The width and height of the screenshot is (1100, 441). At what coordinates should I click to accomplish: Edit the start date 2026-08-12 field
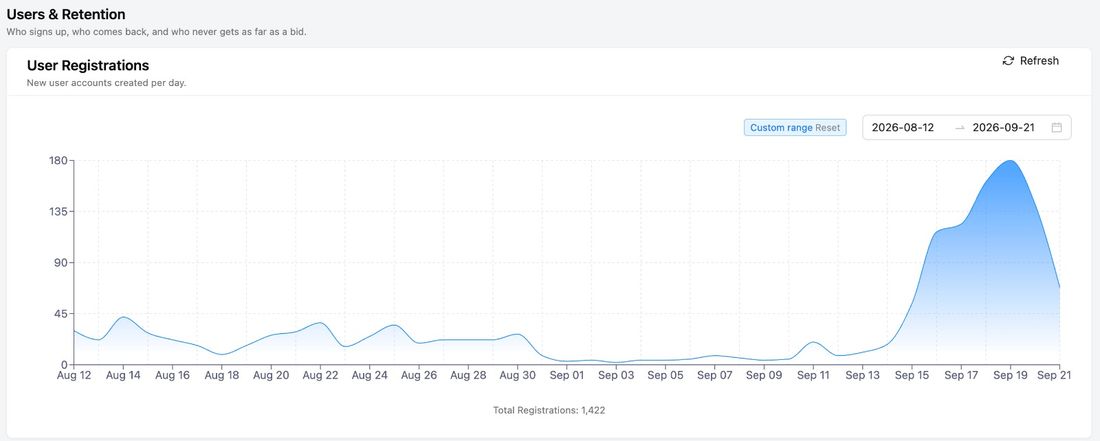[x=903, y=128]
